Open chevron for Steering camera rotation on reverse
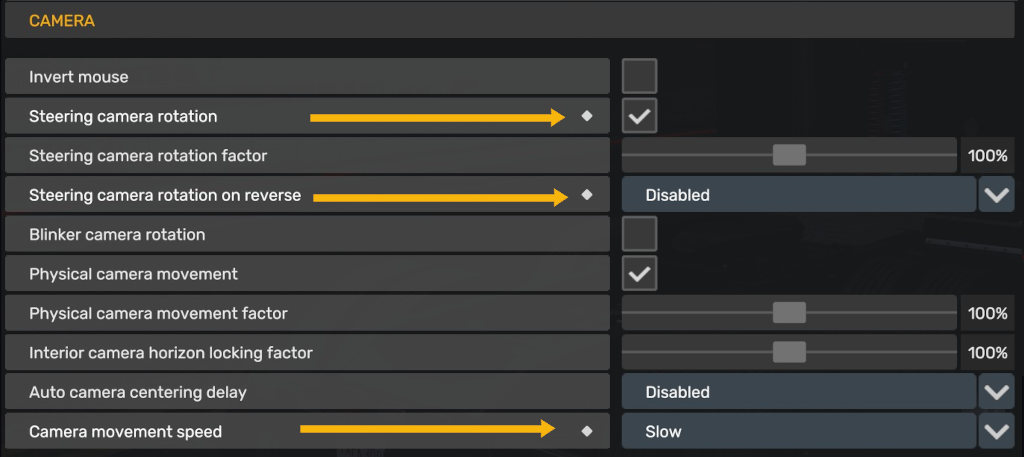This screenshot has width=1024, height=457. [997, 195]
